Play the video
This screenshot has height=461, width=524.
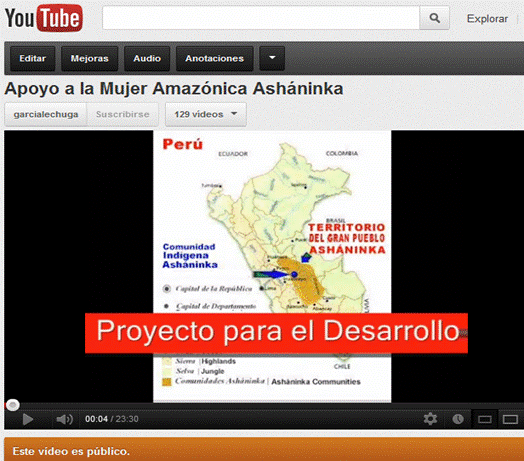[x=27, y=419]
